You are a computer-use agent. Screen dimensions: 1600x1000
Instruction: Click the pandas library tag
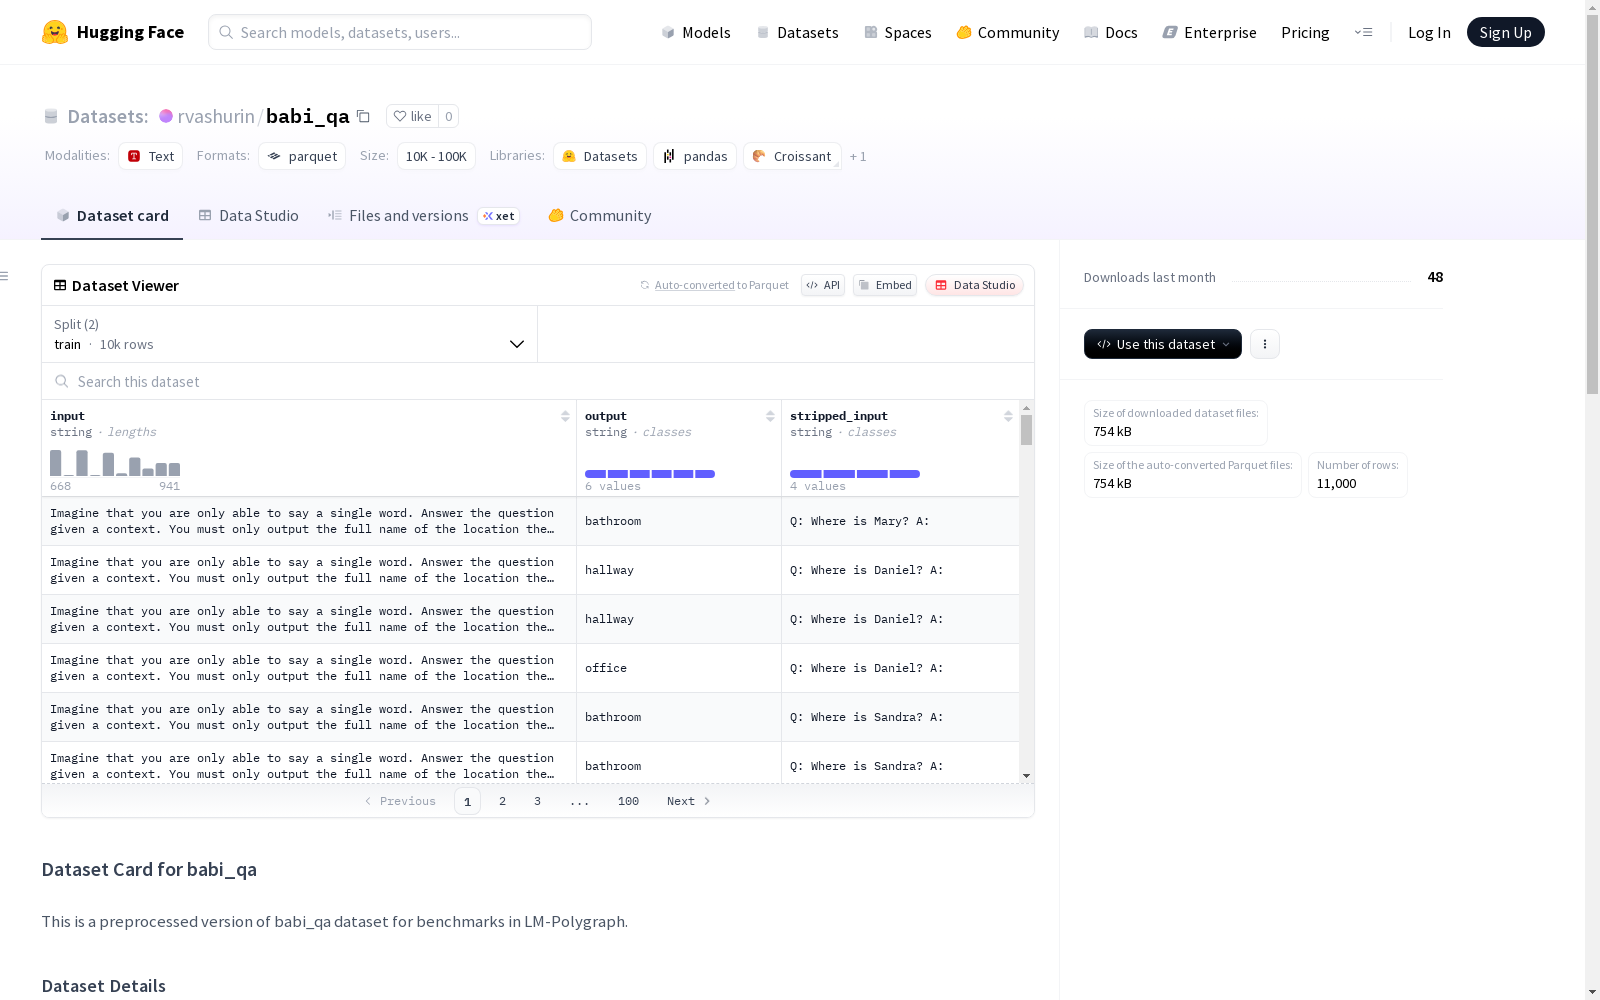coord(695,156)
